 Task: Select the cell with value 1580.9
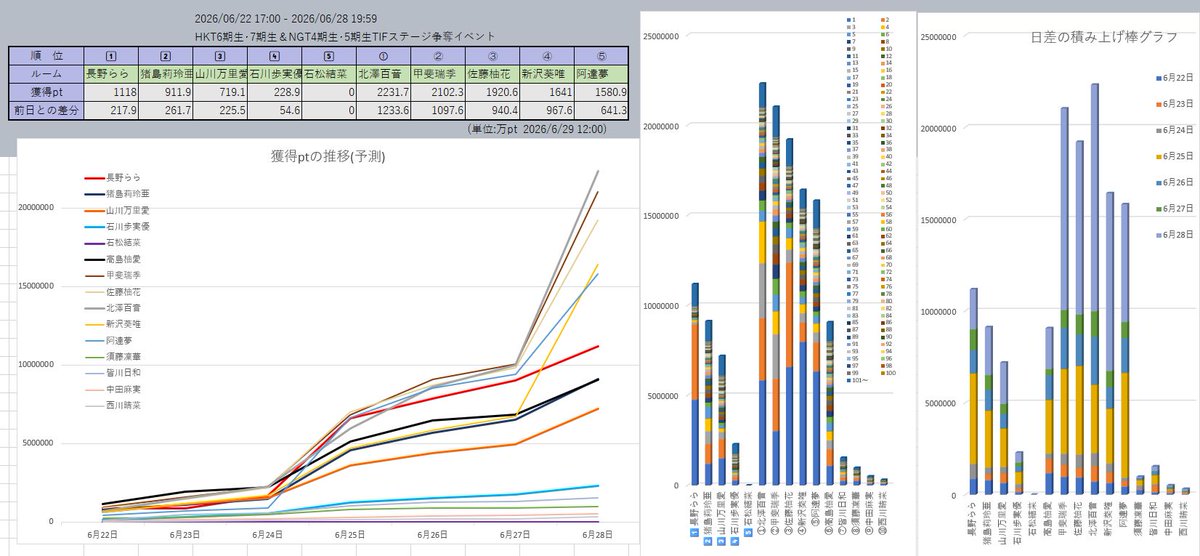point(599,91)
